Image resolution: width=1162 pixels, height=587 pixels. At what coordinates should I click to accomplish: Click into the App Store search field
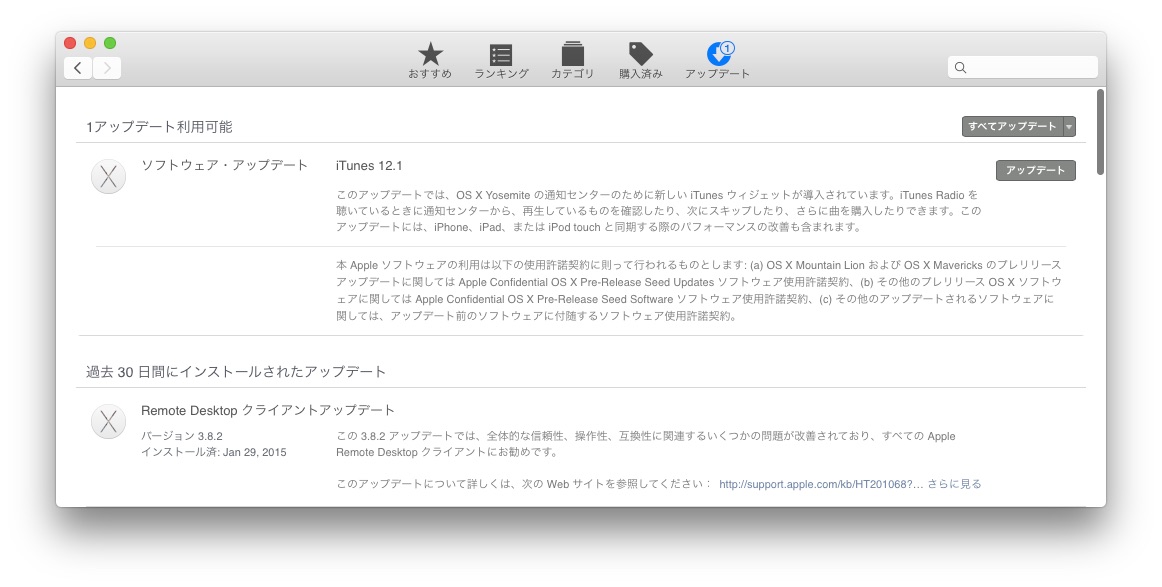pyautogui.click(x=1023, y=67)
